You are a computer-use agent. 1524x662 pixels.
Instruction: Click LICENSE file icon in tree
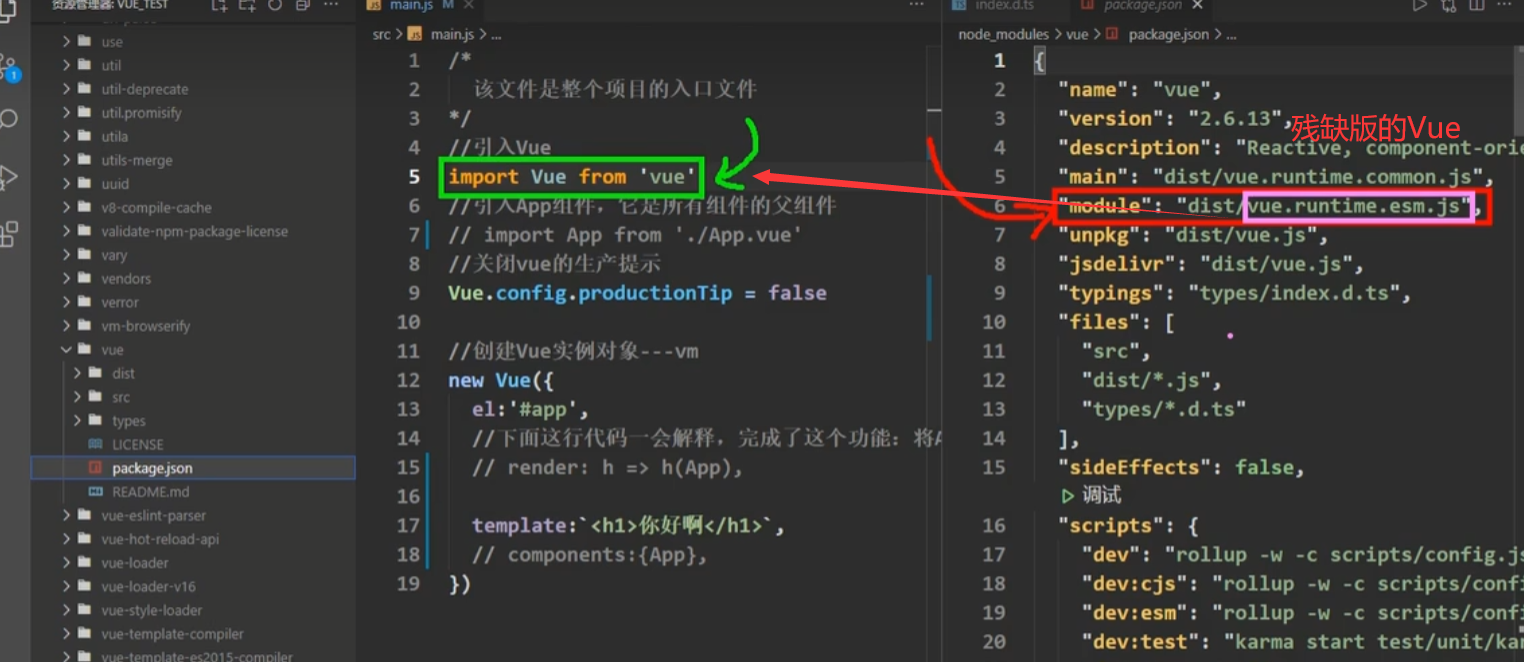[x=96, y=444]
